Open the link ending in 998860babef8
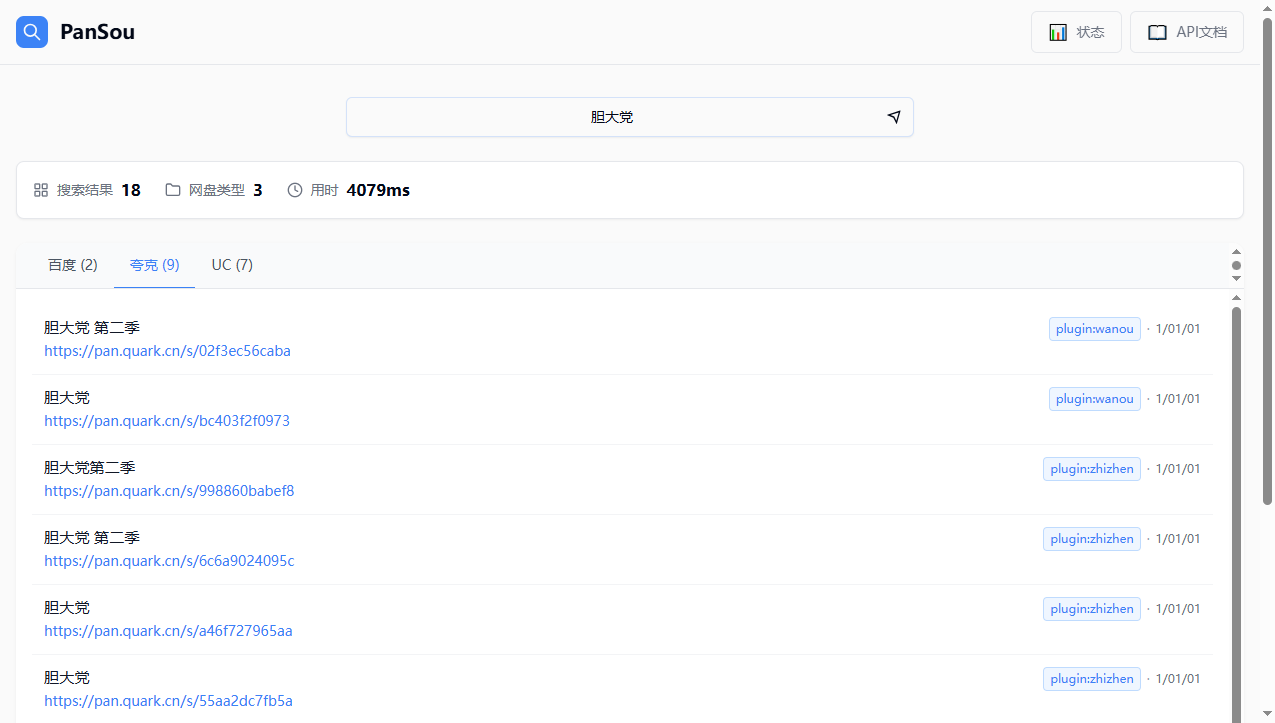The height and width of the screenshot is (723, 1275). pos(169,491)
